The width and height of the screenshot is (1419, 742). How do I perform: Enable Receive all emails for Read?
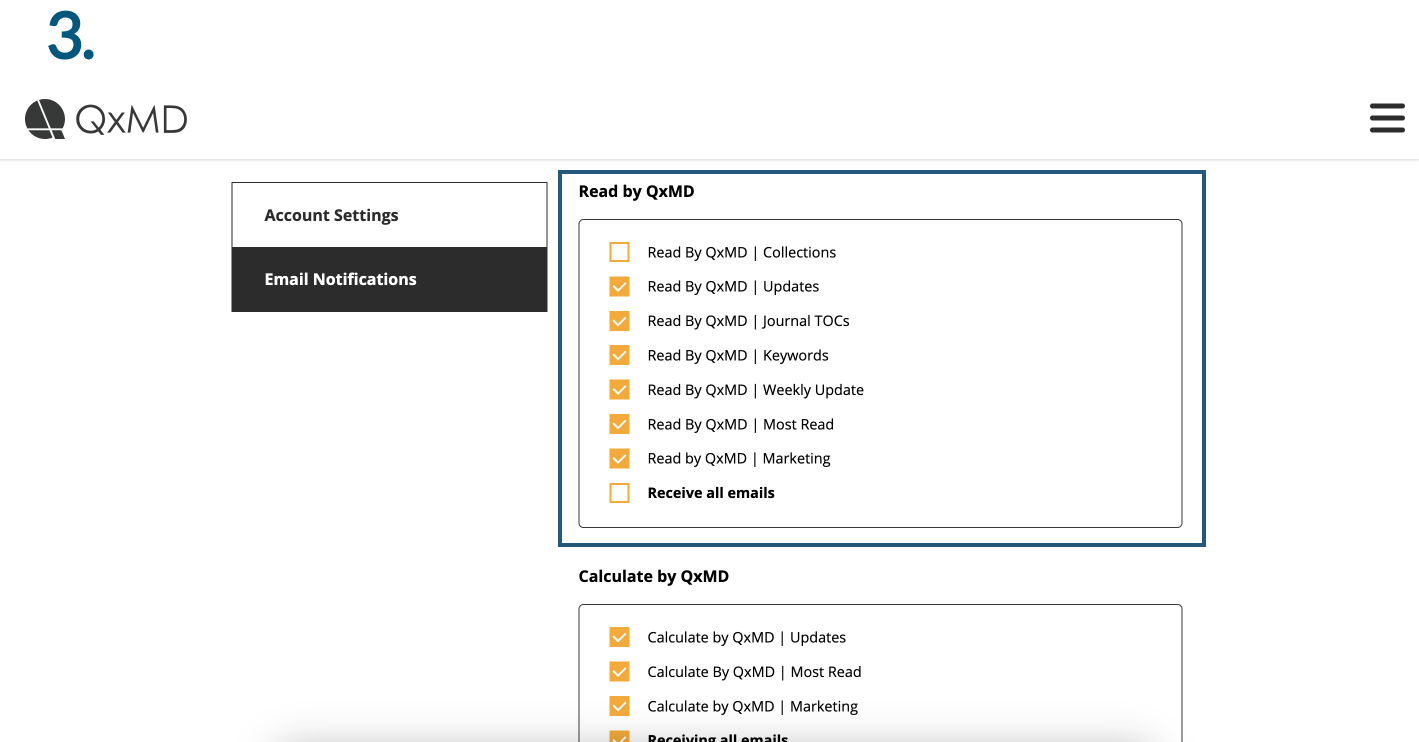click(x=620, y=493)
